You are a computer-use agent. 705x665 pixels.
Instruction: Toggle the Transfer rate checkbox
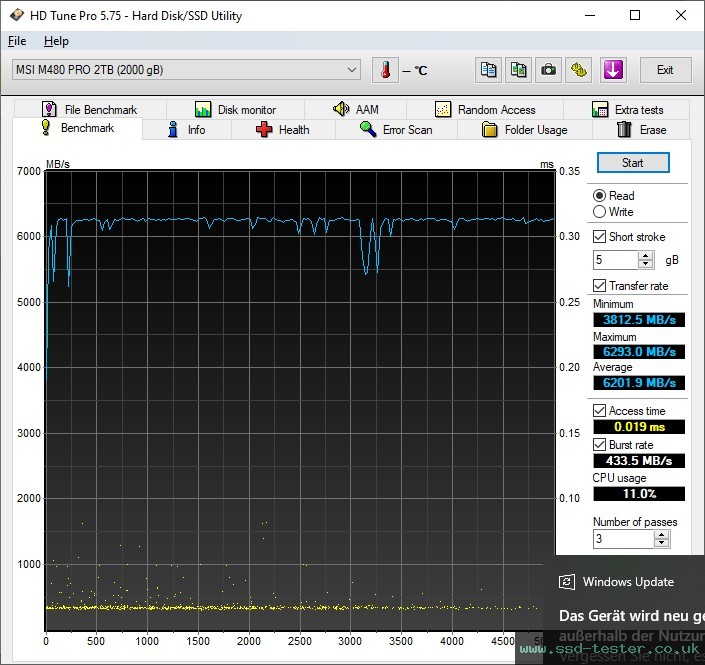599,286
